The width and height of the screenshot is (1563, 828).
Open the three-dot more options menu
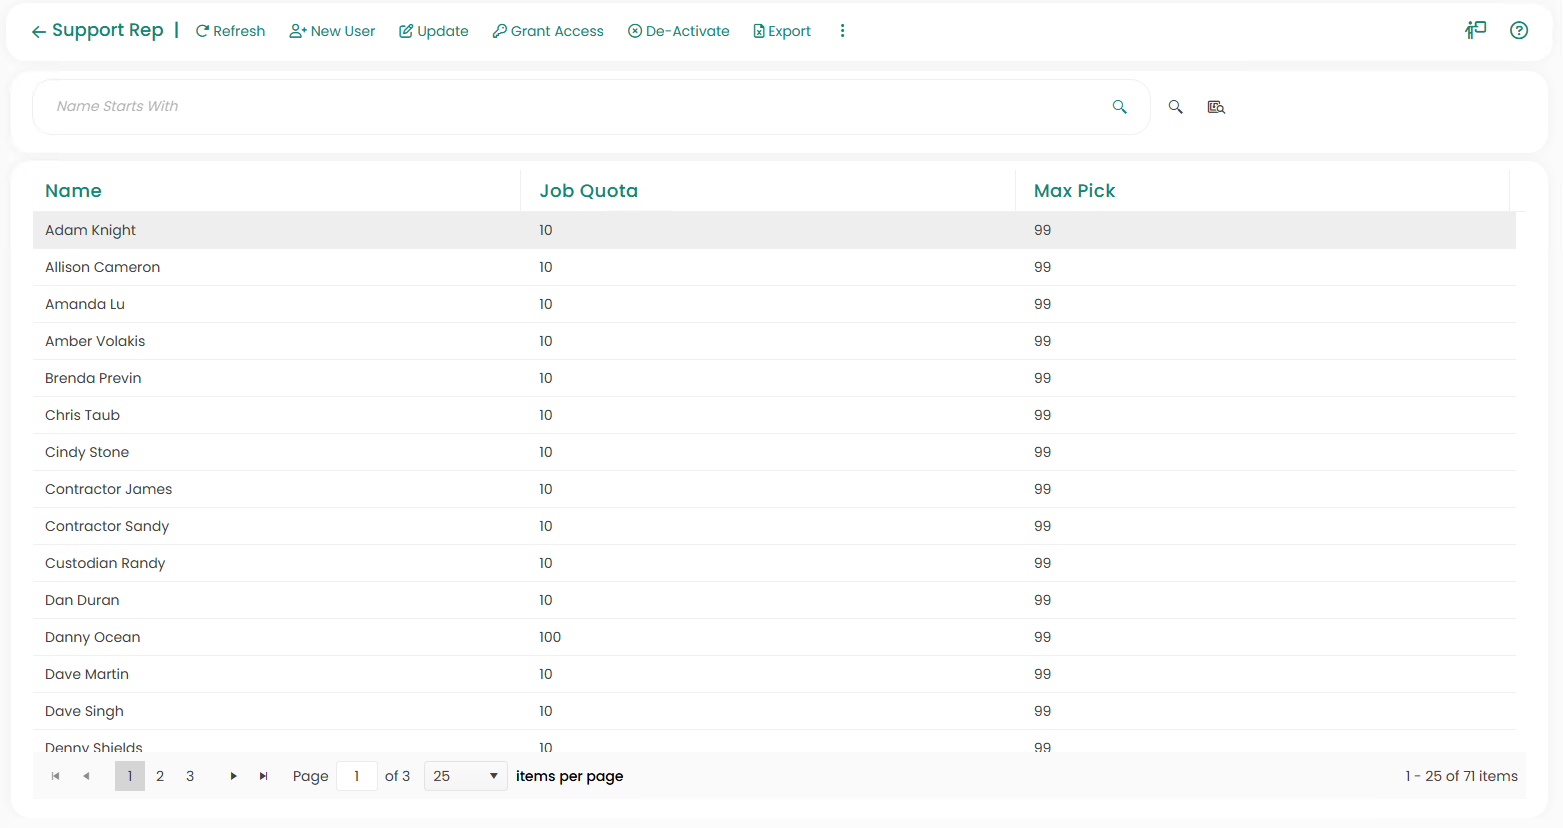(842, 31)
